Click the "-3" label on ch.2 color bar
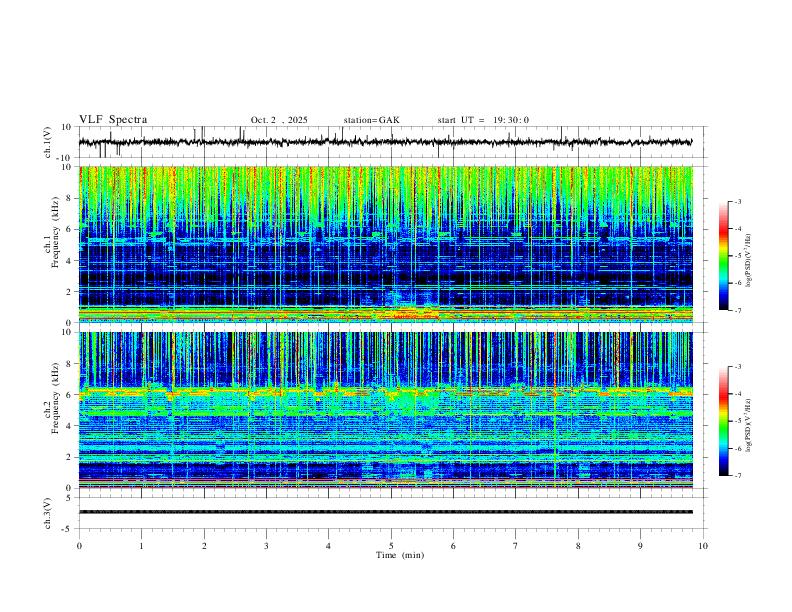The width and height of the screenshot is (792, 612). pos(737,367)
